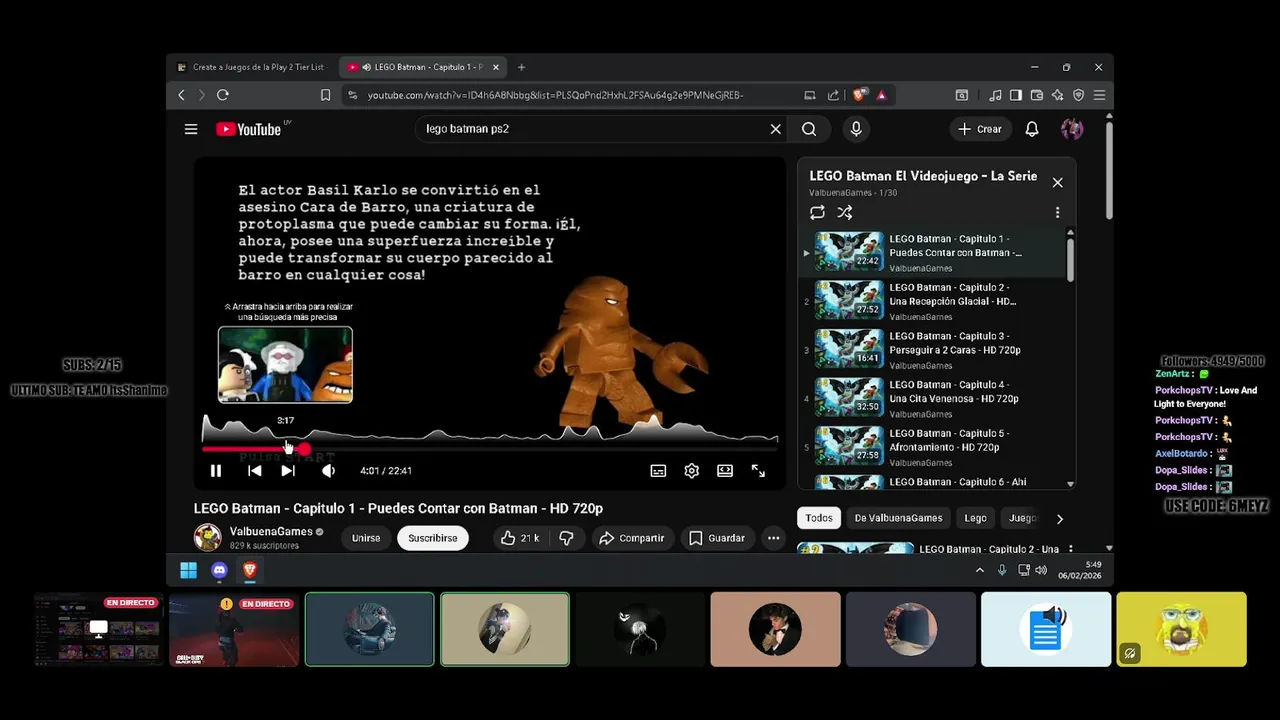Dislike the video with thumbs down
The height and width of the screenshot is (720, 1280).
point(566,538)
